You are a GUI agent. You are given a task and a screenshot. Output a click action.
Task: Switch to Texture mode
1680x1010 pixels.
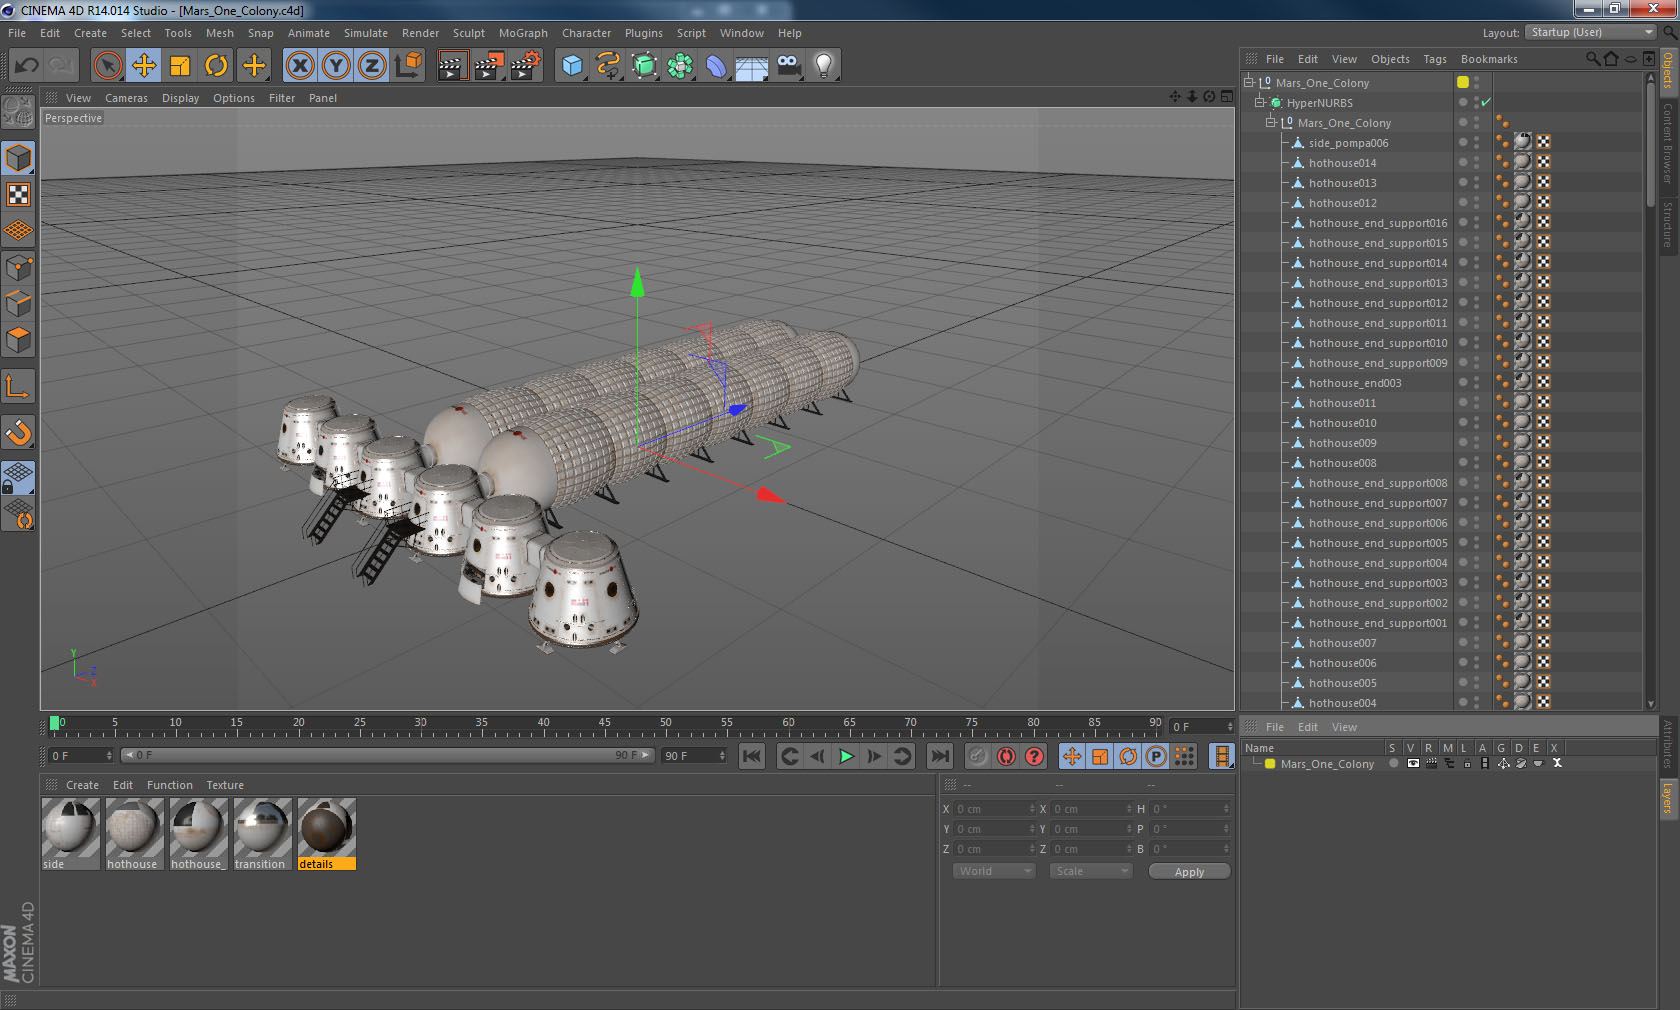[18, 194]
